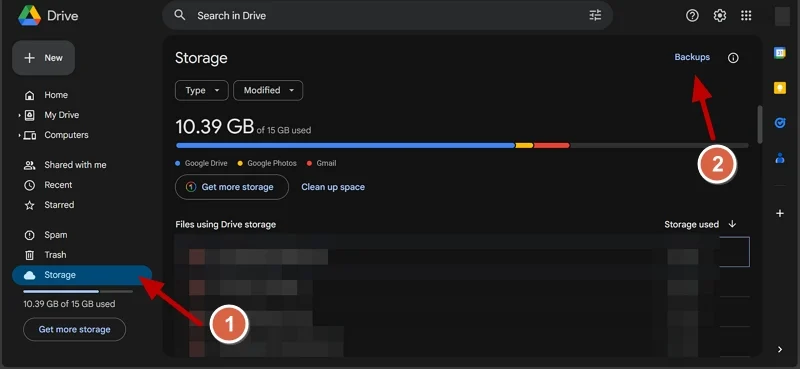Expand the Computers tree arrow
Viewport: 800px width, 369px height.
19,135
